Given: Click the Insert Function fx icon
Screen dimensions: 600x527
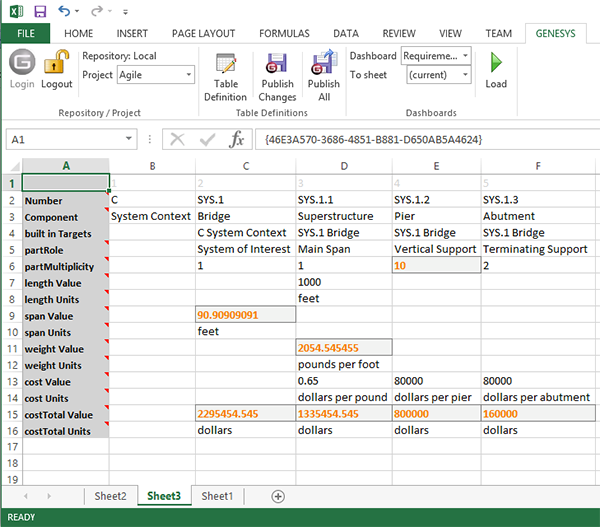Looking at the screenshot, I should [x=237, y=139].
